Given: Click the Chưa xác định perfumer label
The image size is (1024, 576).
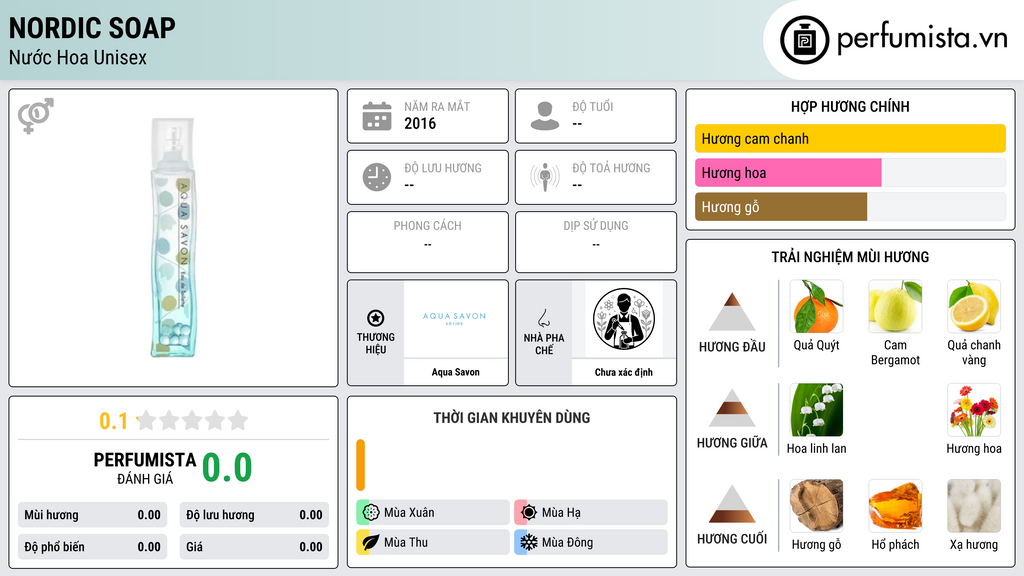Looking at the screenshot, I should click(624, 372).
